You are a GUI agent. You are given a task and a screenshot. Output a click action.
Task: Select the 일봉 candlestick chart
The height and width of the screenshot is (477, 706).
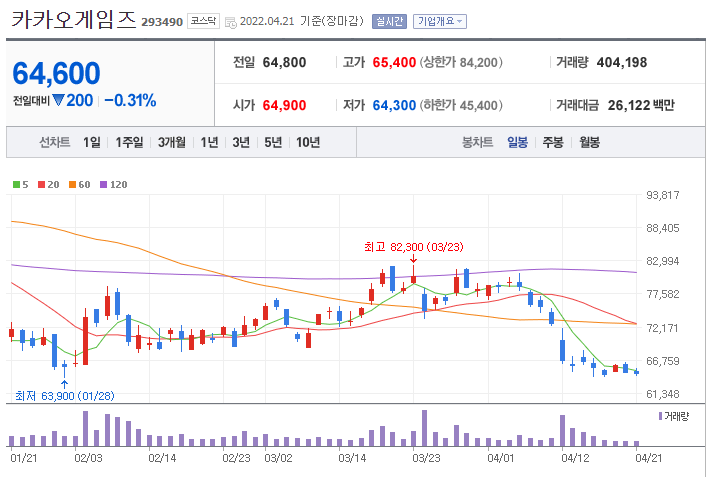point(517,142)
